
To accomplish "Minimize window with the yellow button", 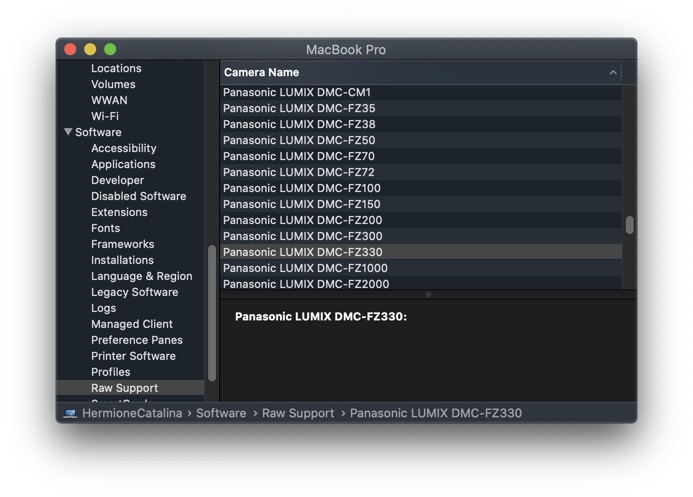I will point(90,49).
